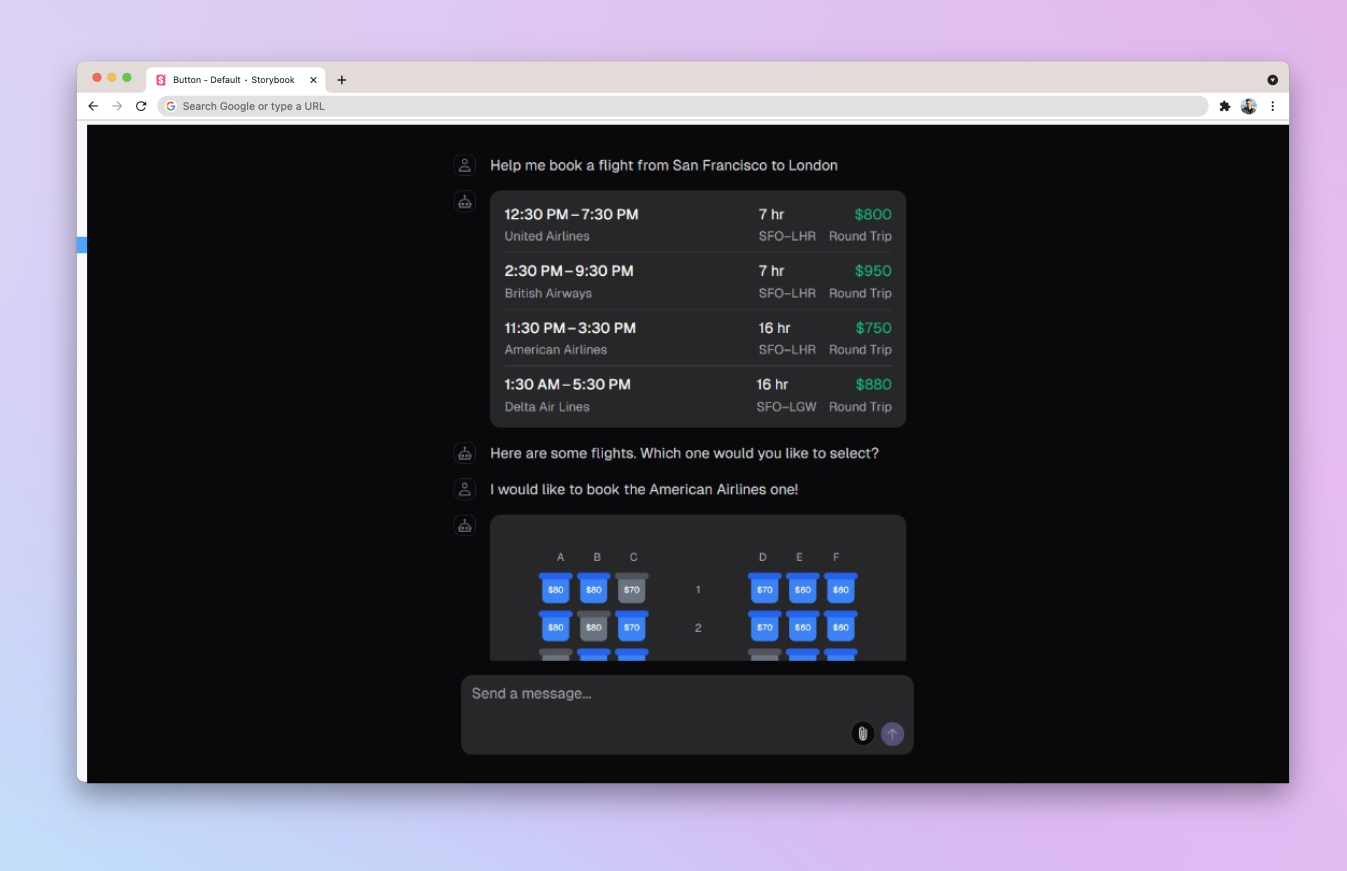
Task: Click the 'Search Google or type a URL' bar
Action: [x=683, y=106]
